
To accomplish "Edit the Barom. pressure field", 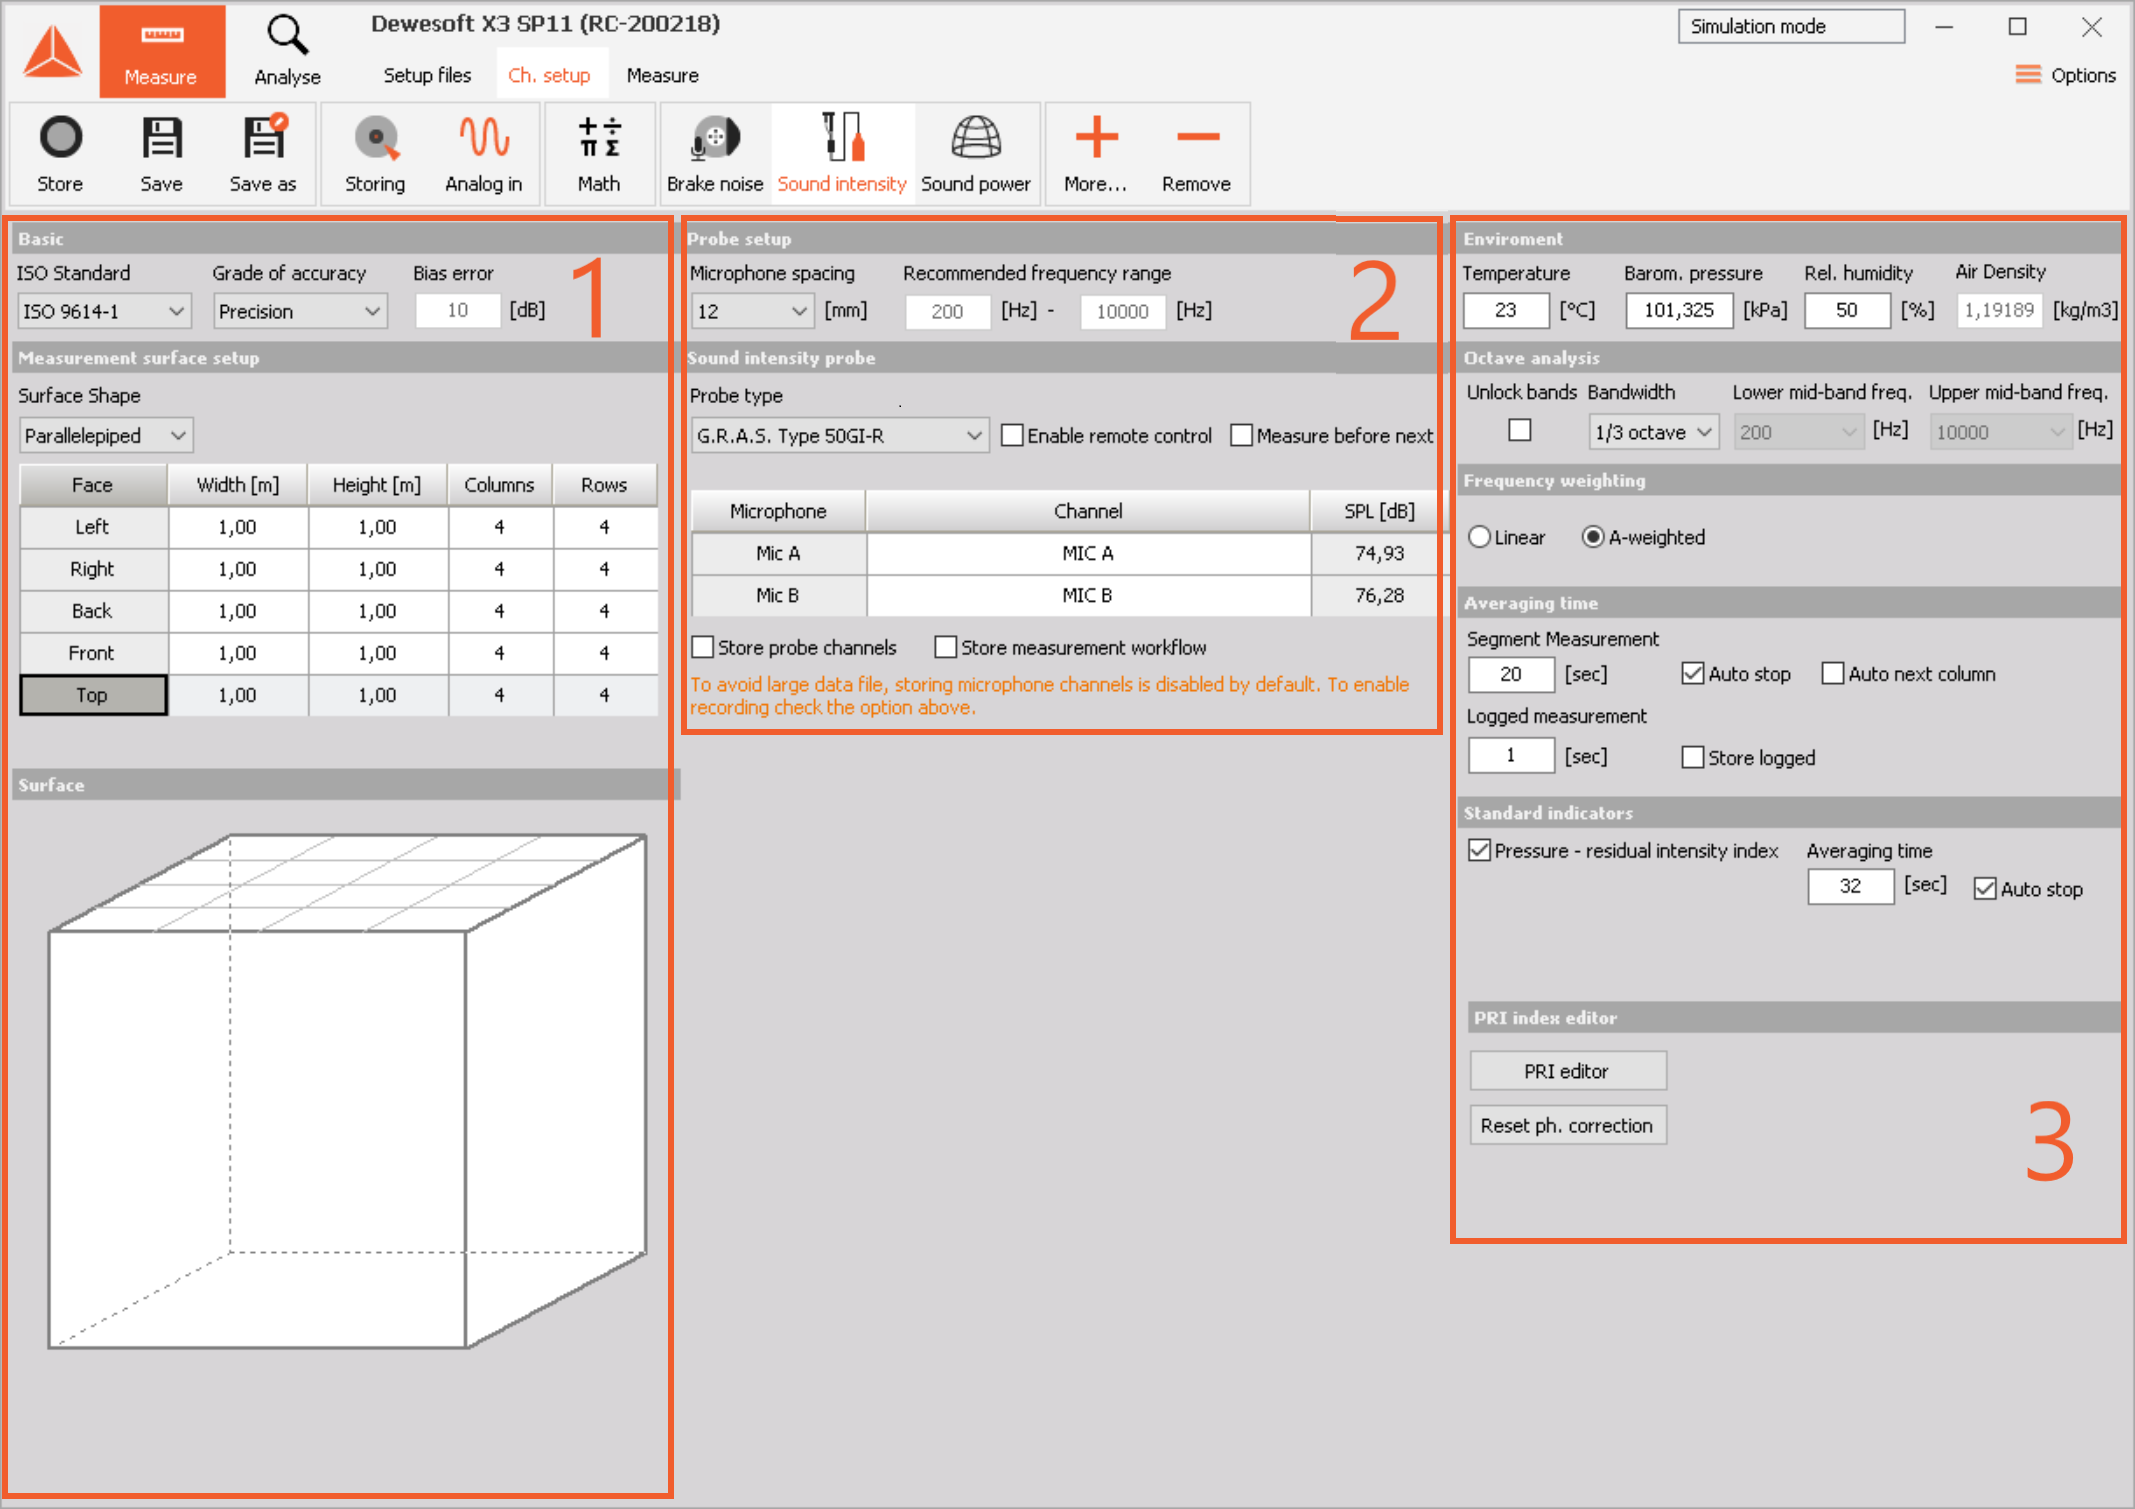I will pyautogui.click(x=1679, y=310).
